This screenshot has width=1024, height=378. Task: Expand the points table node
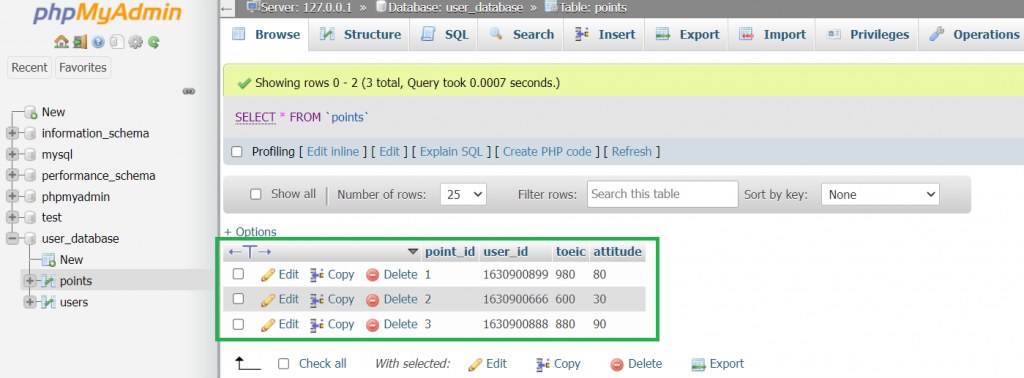[29, 281]
